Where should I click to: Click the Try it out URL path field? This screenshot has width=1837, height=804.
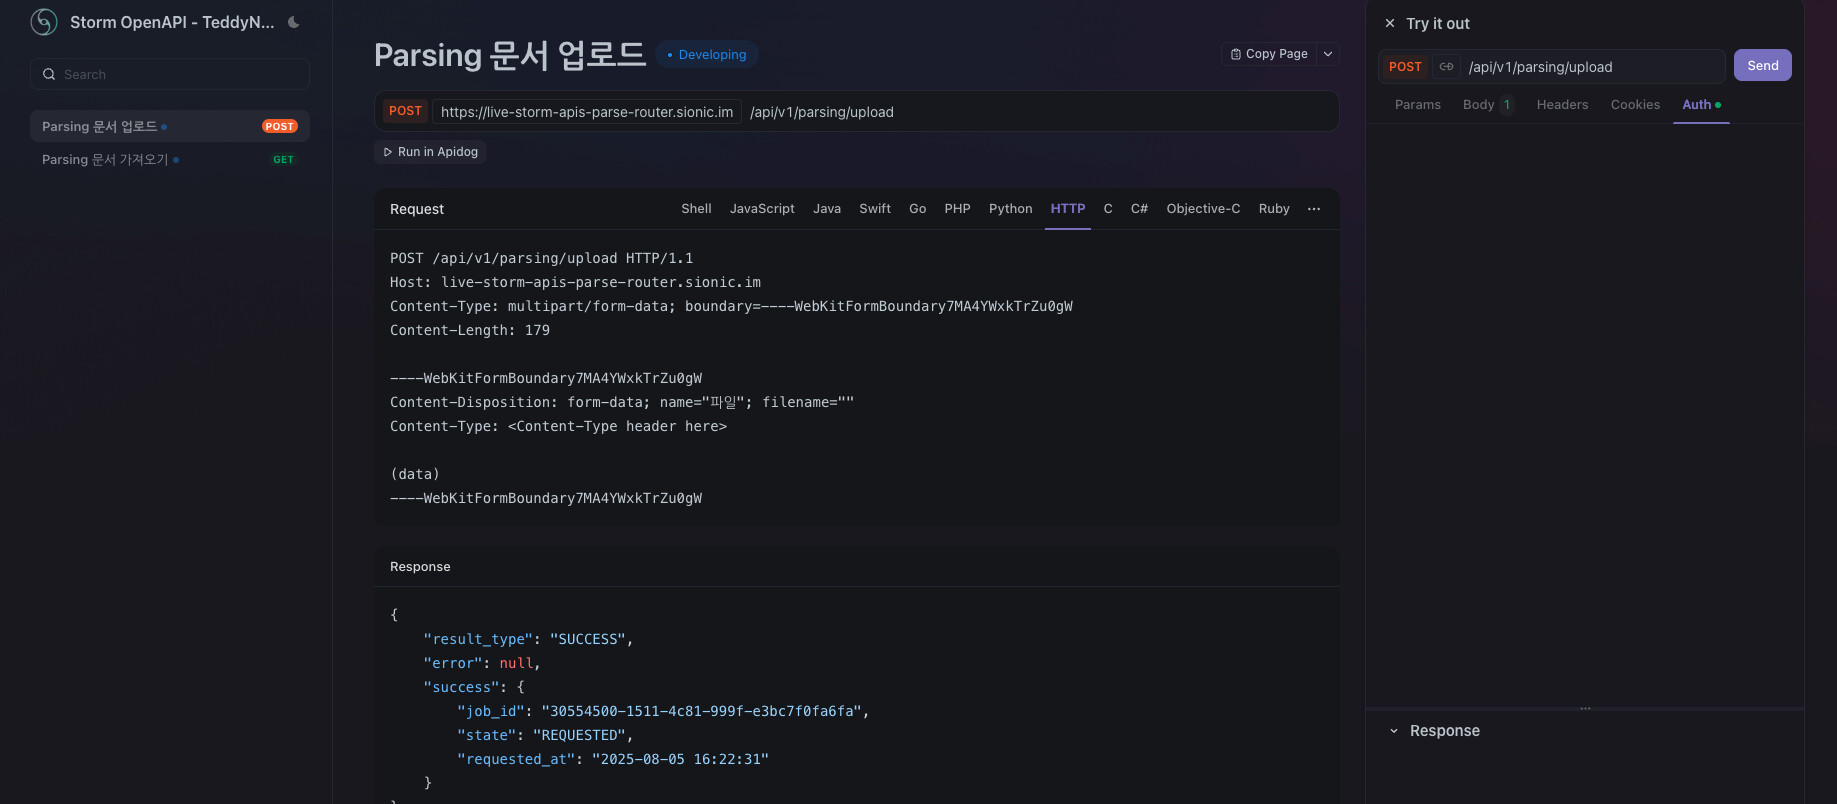tap(1593, 67)
